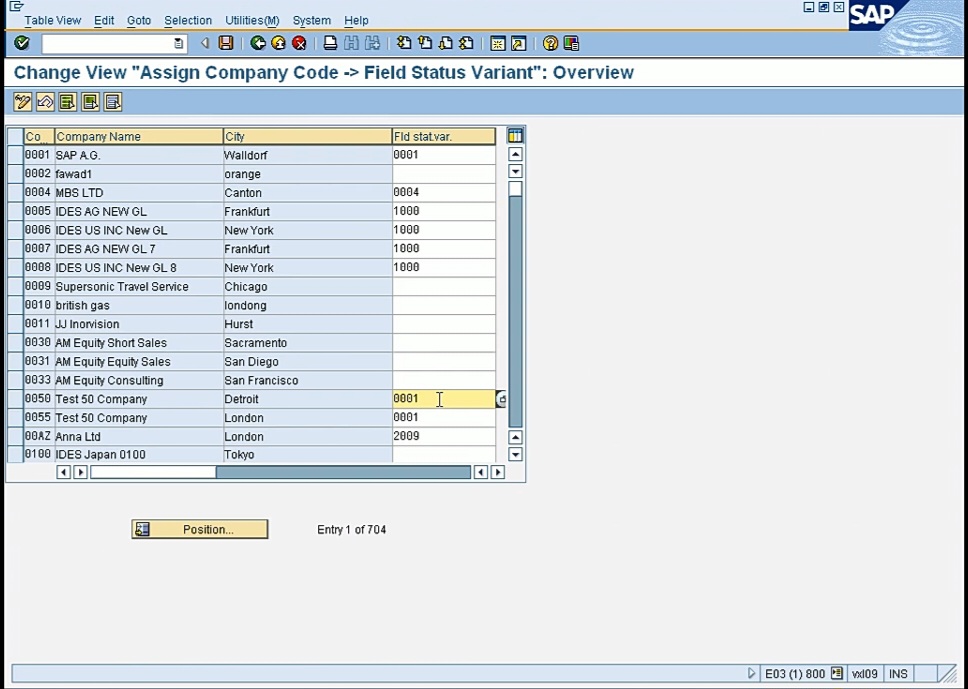Click the Fld stat.var. field for fawad1

443,174
